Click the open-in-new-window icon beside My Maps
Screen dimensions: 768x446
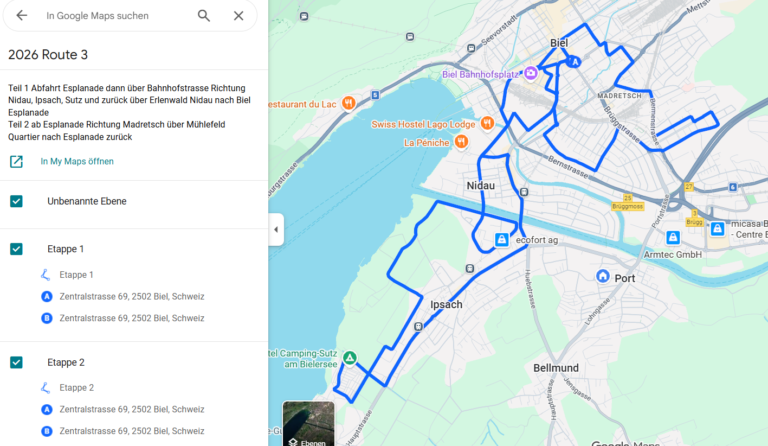click(16, 162)
